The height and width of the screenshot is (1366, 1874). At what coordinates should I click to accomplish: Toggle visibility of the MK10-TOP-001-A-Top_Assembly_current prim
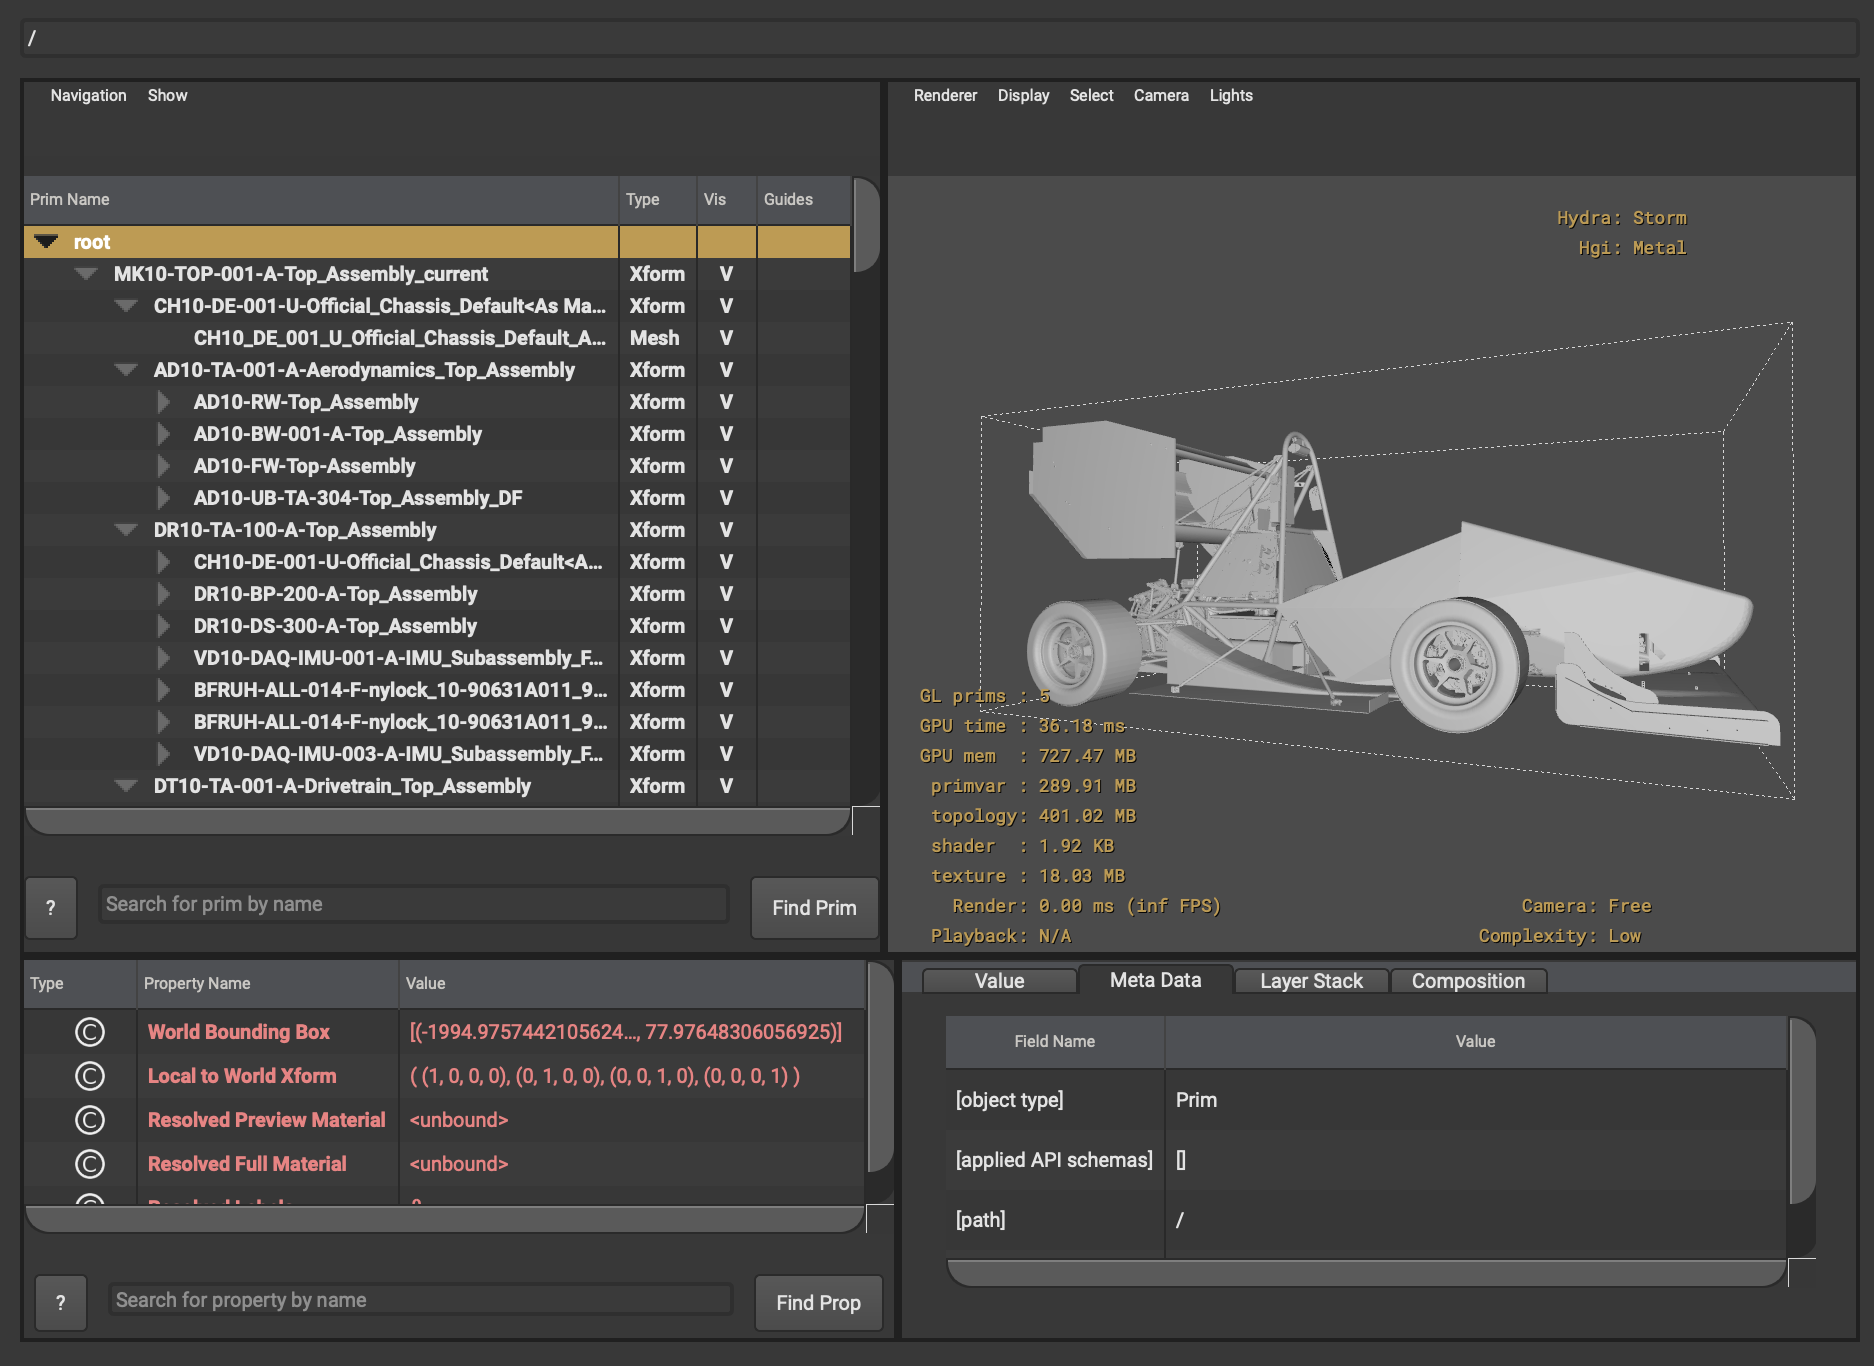(x=726, y=274)
